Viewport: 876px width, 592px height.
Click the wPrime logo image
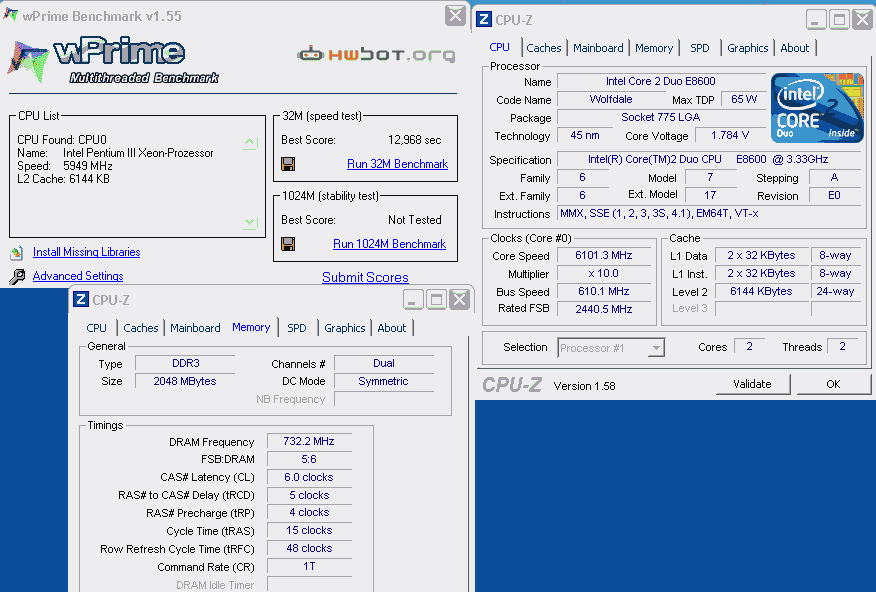coord(113,60)
